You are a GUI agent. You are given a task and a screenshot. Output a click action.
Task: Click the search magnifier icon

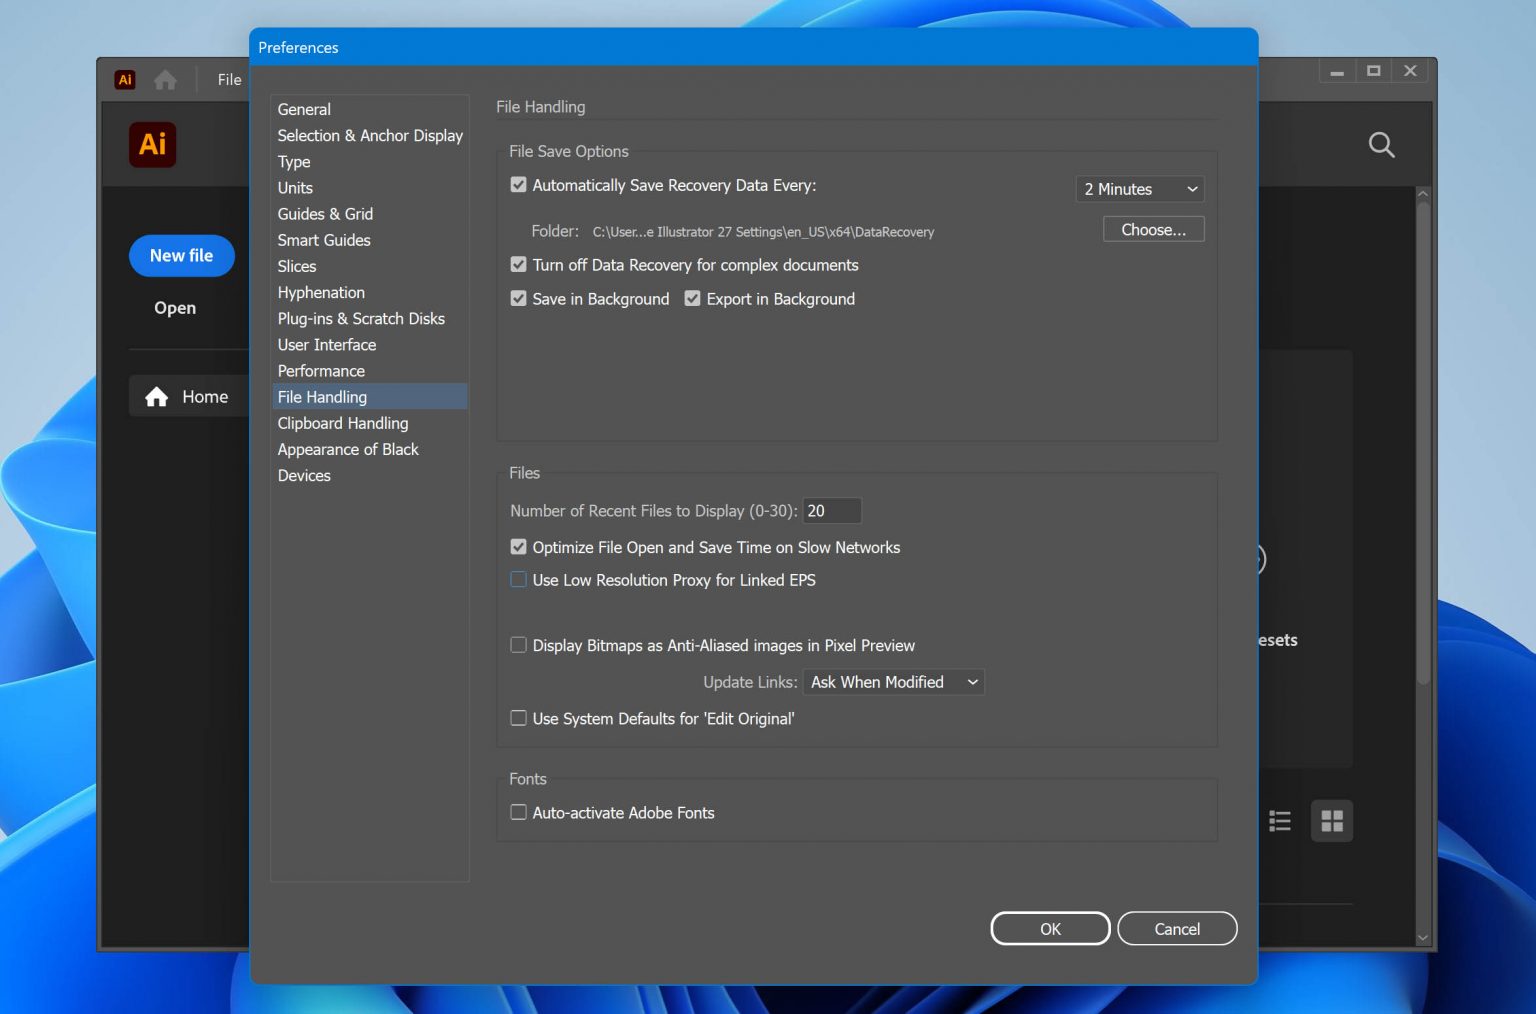pos(1381,144)
